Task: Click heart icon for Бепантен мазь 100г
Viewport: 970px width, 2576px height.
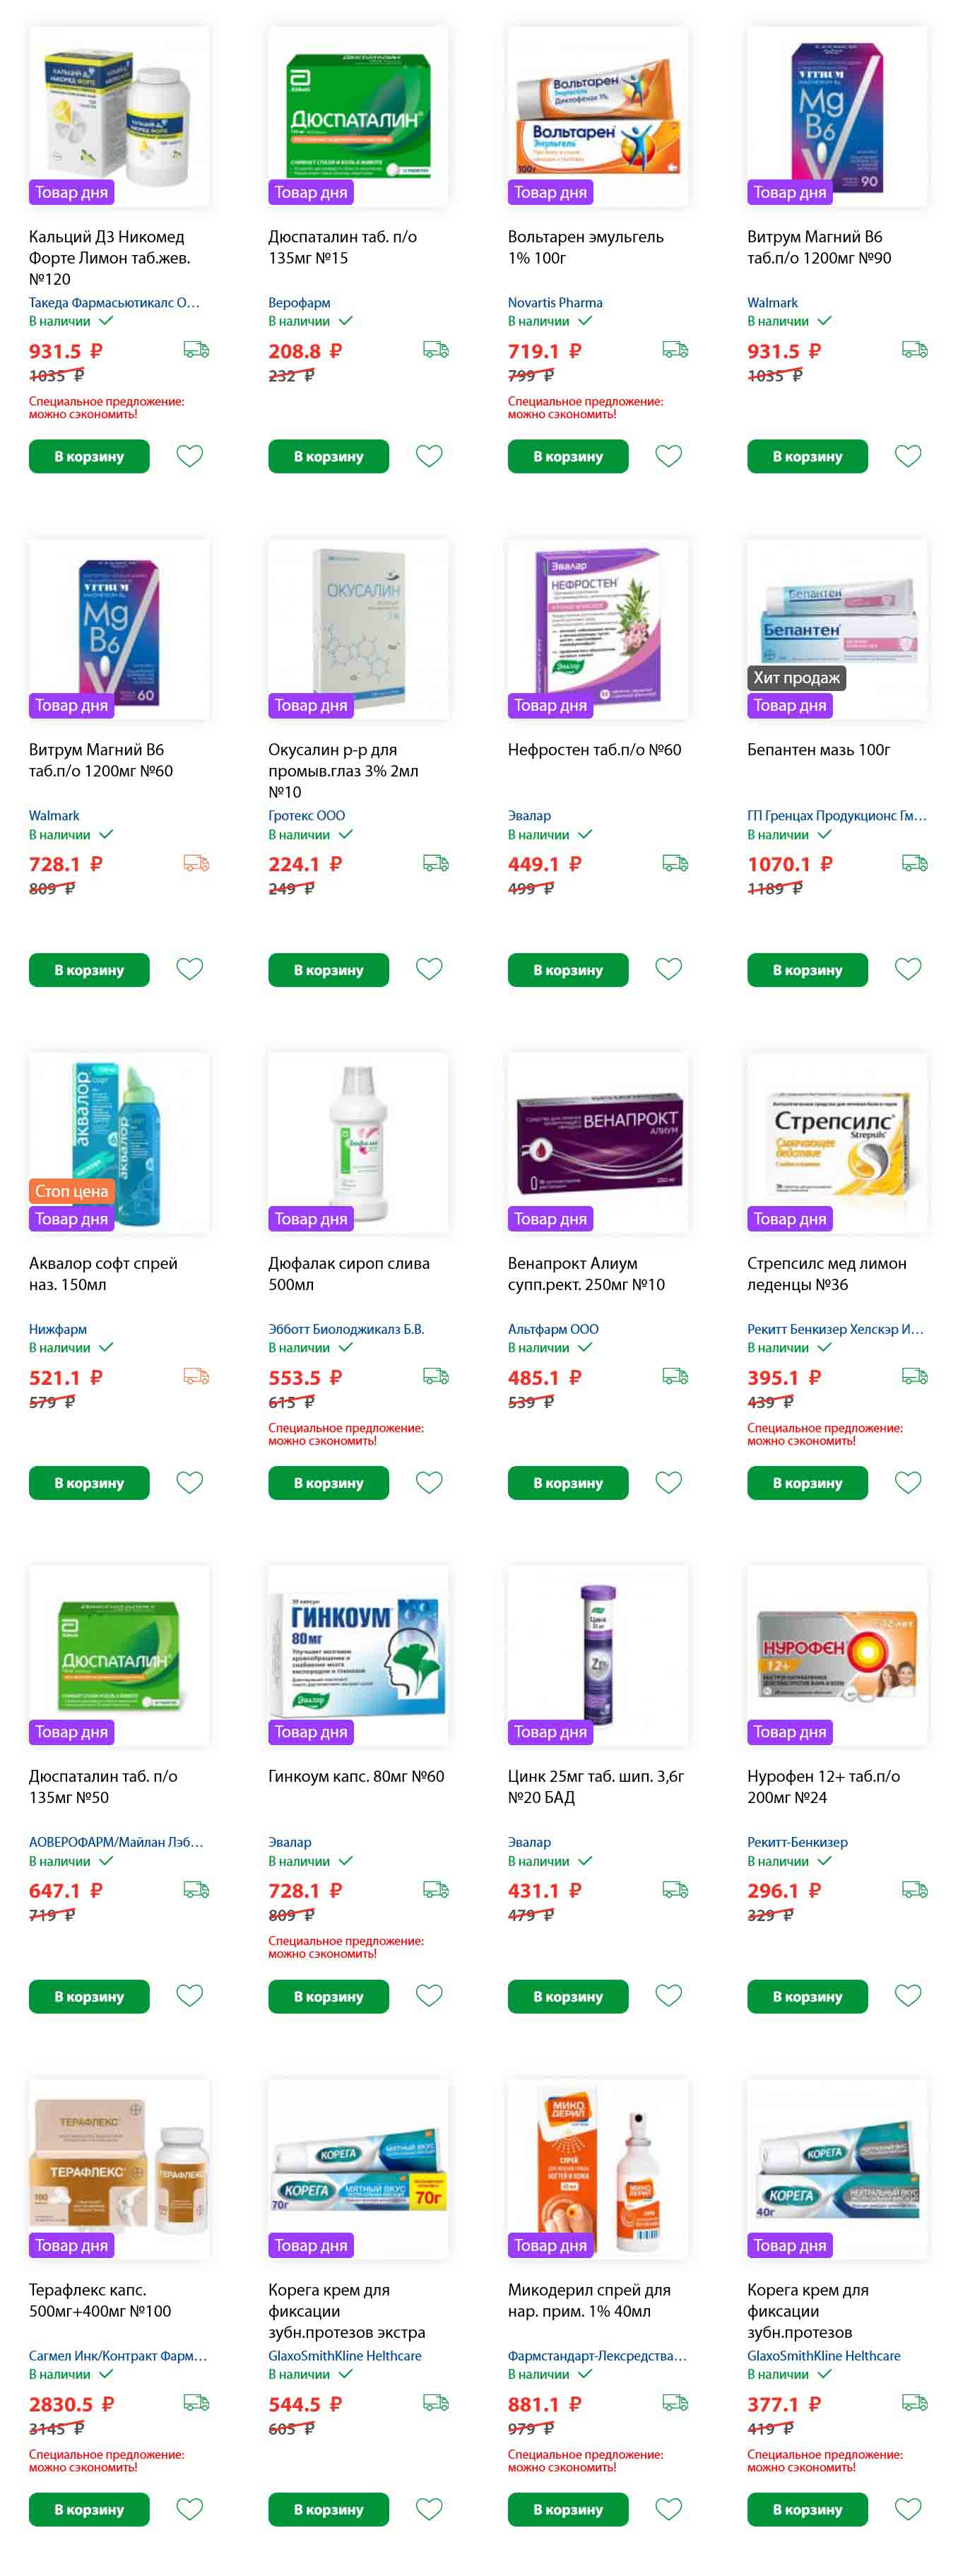Action: (x=908, y=969)
